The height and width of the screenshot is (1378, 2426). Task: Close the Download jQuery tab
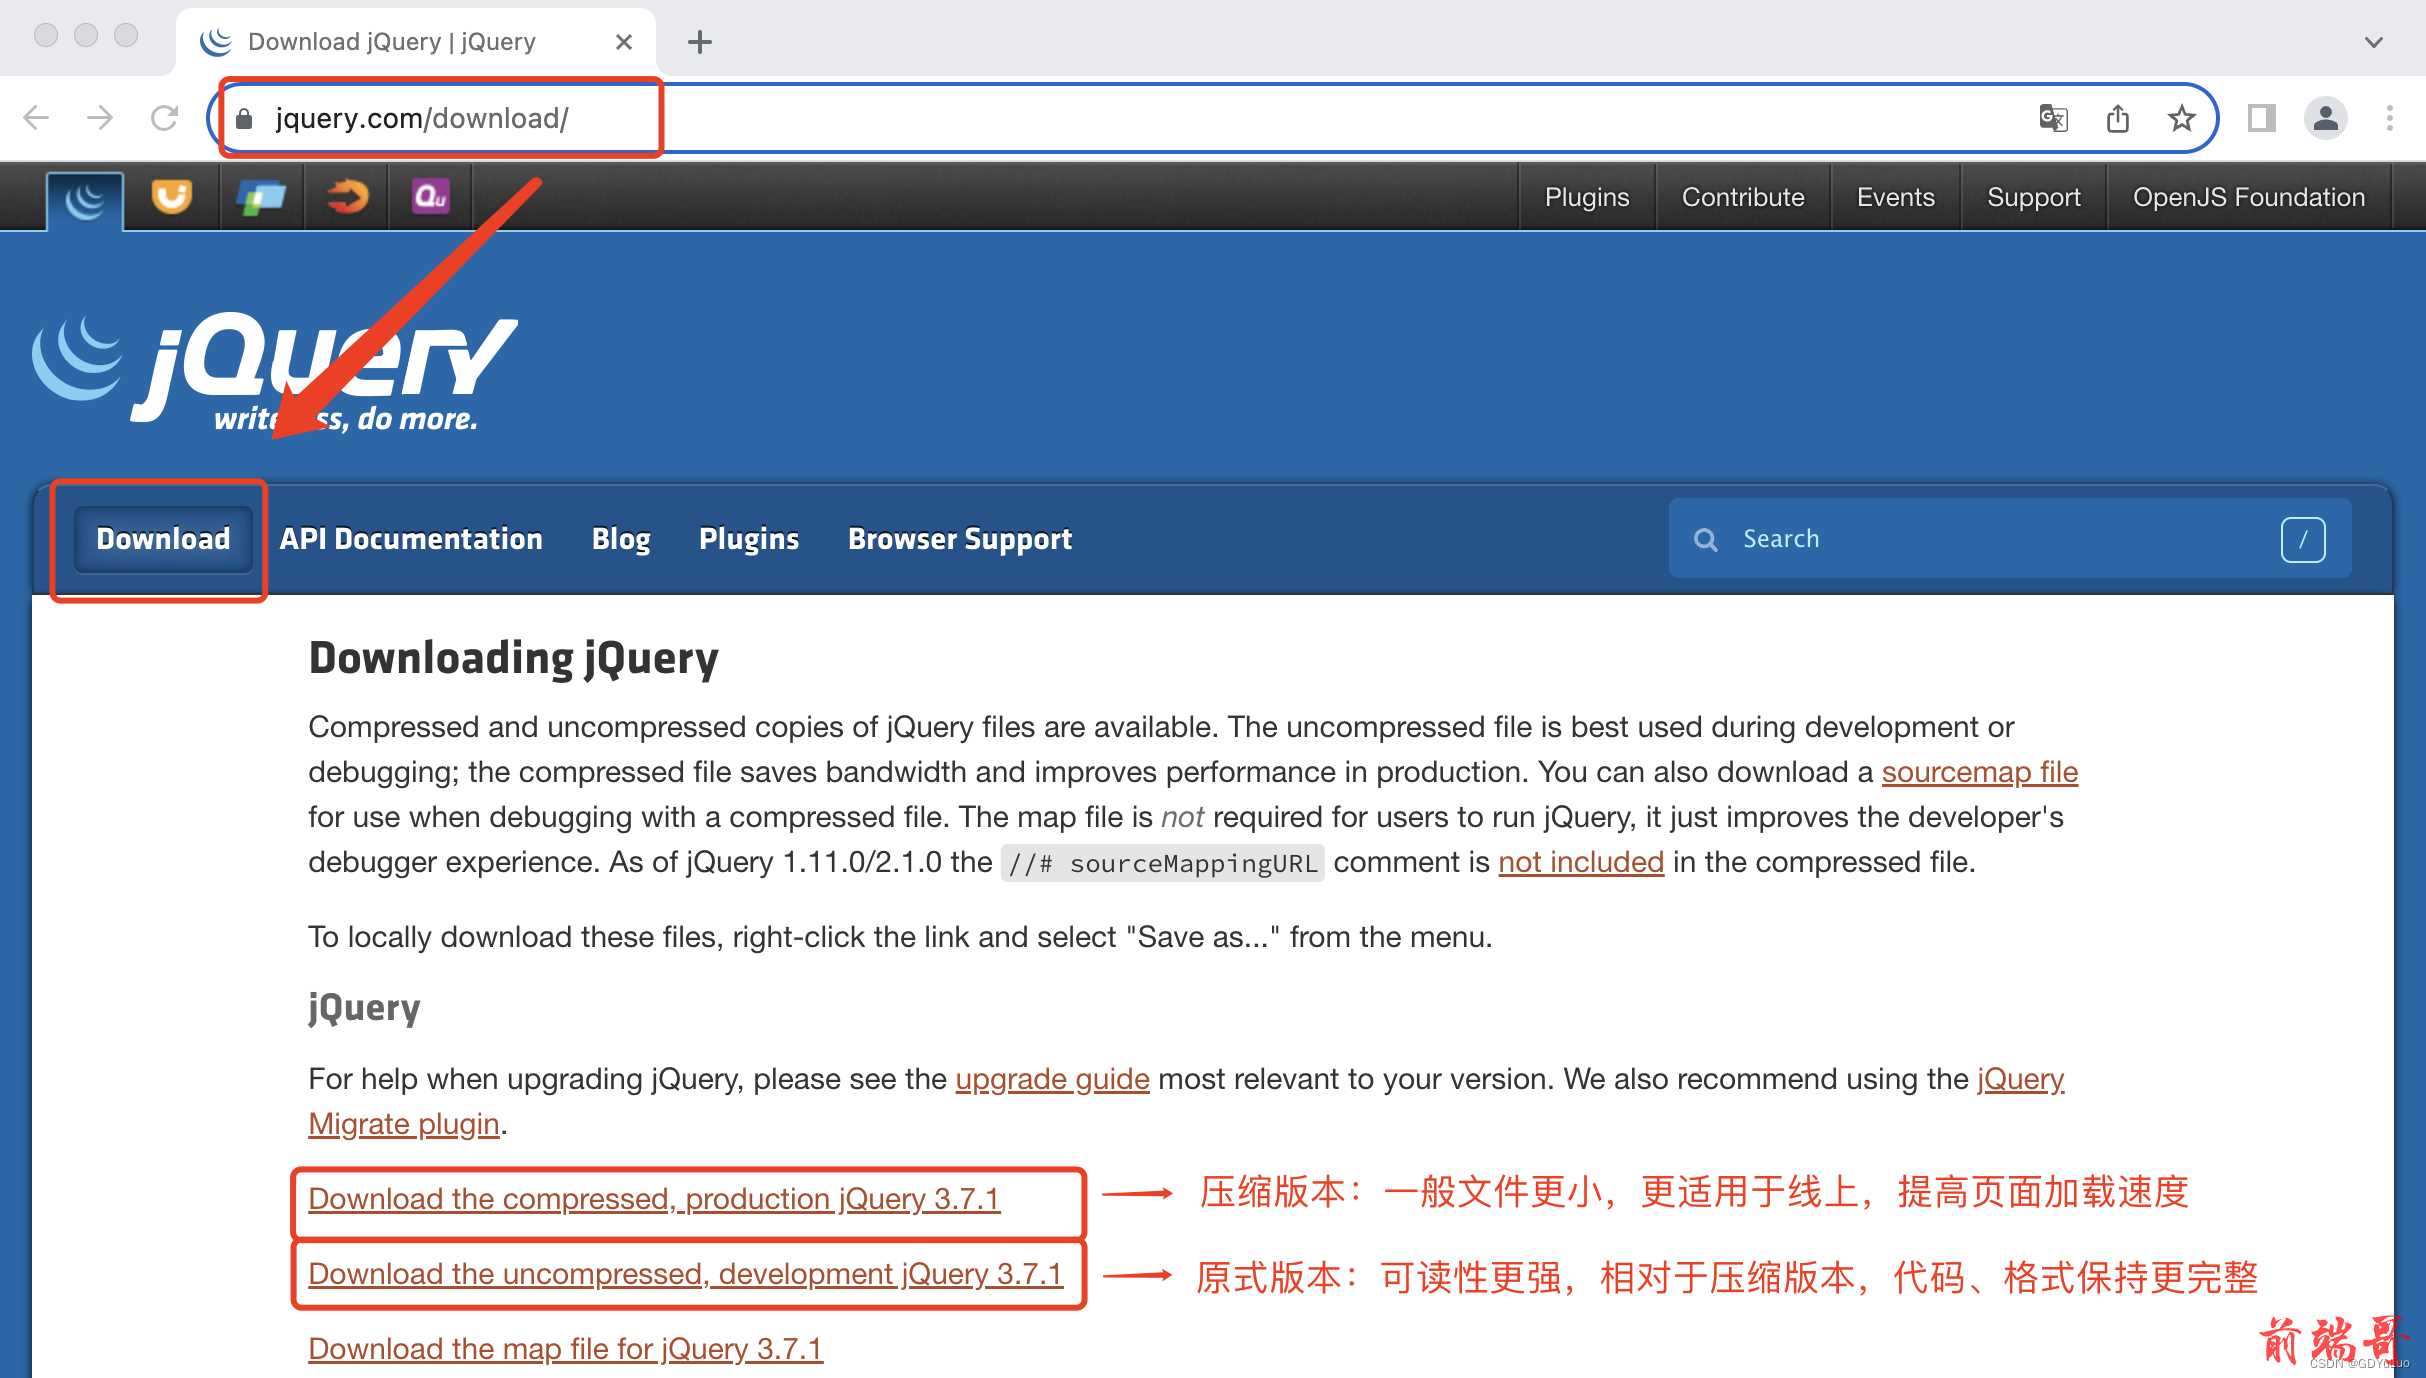(624, 42)
